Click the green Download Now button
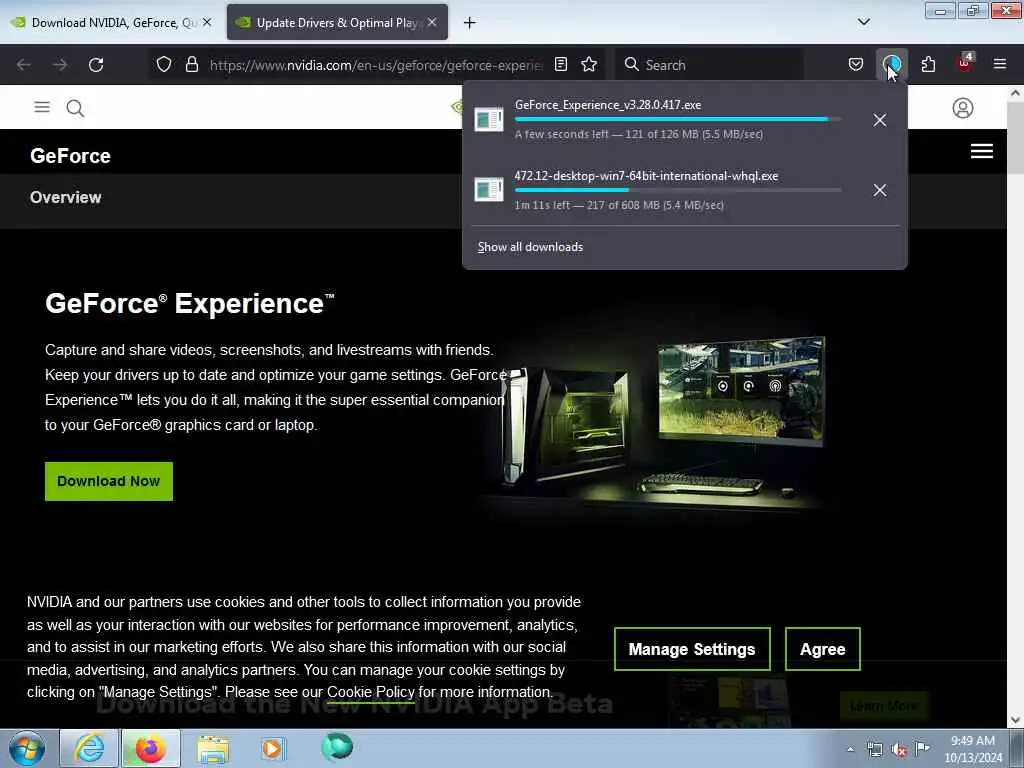This screenshot has width=1024, height=768. 108,481
